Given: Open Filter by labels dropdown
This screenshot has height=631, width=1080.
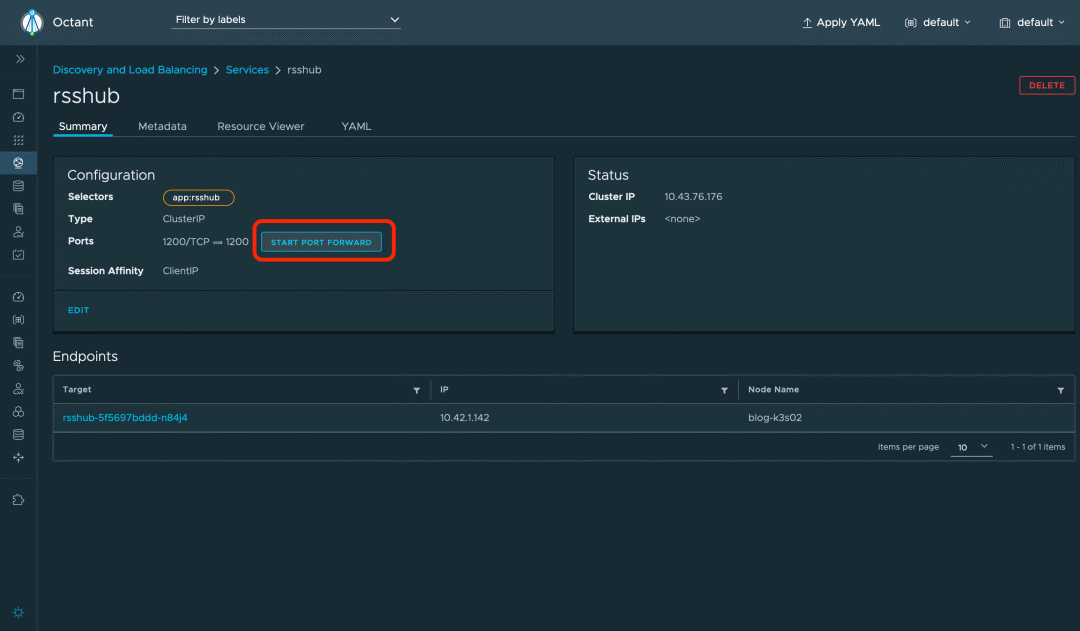Looking at the screenshot, I should (286, 20).
